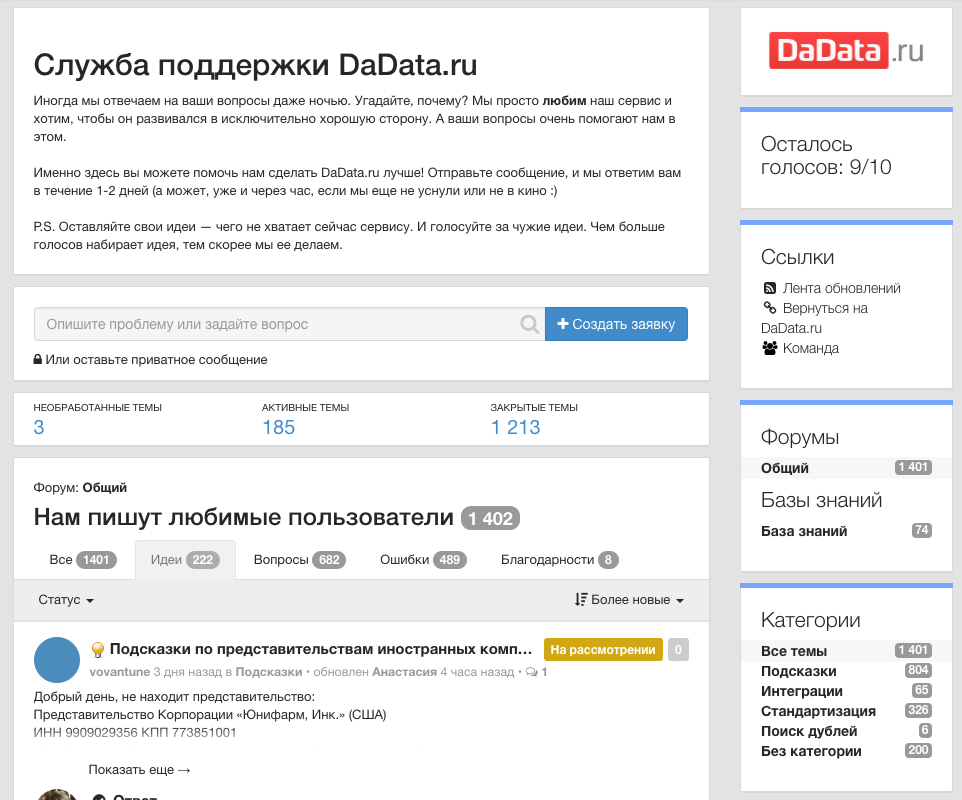Click the RSS icon beside Лента обновлений
This screenshot has width=962, height=800.
(x=769, y=288)
